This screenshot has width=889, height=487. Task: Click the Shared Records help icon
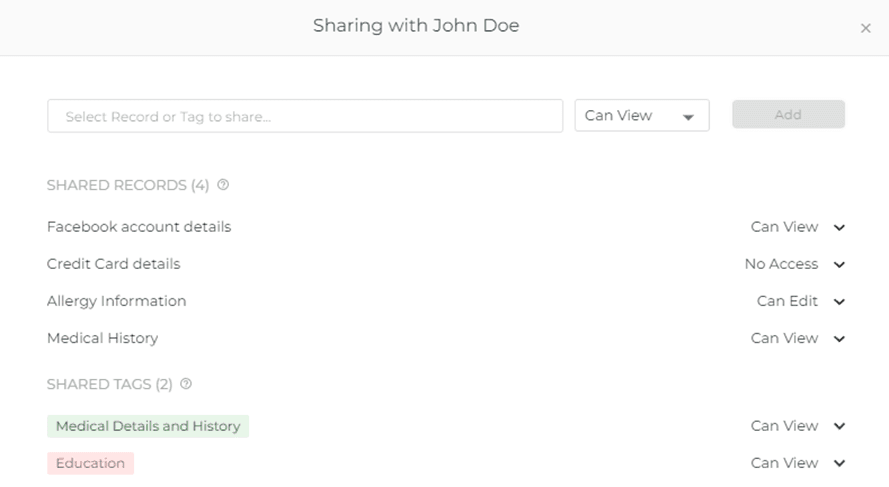pyautogui.click(x=223, y=185)
